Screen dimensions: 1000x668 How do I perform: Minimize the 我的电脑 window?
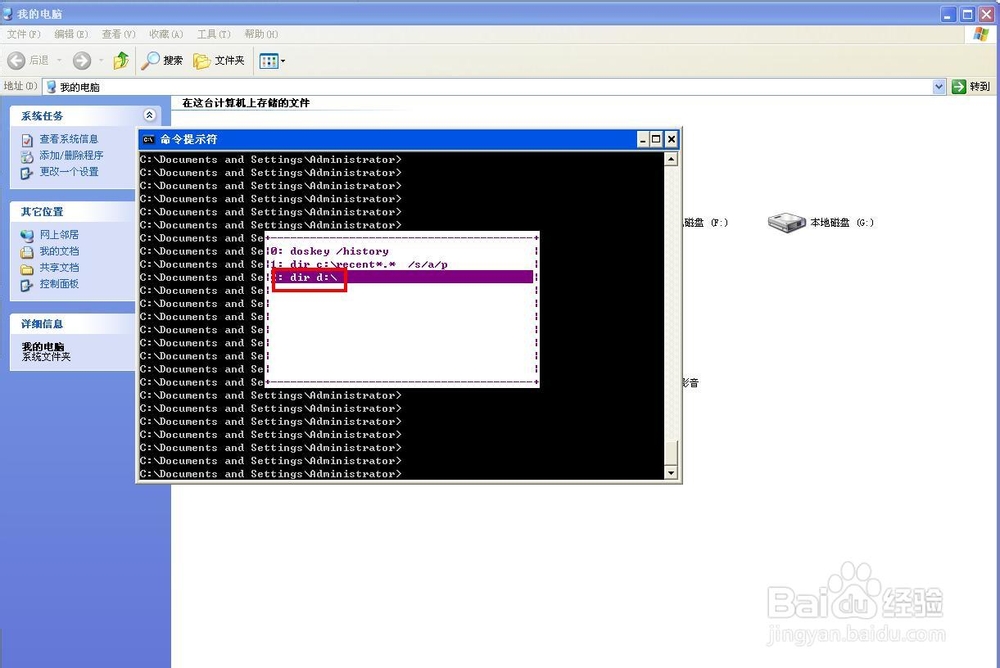pos(948,14)
